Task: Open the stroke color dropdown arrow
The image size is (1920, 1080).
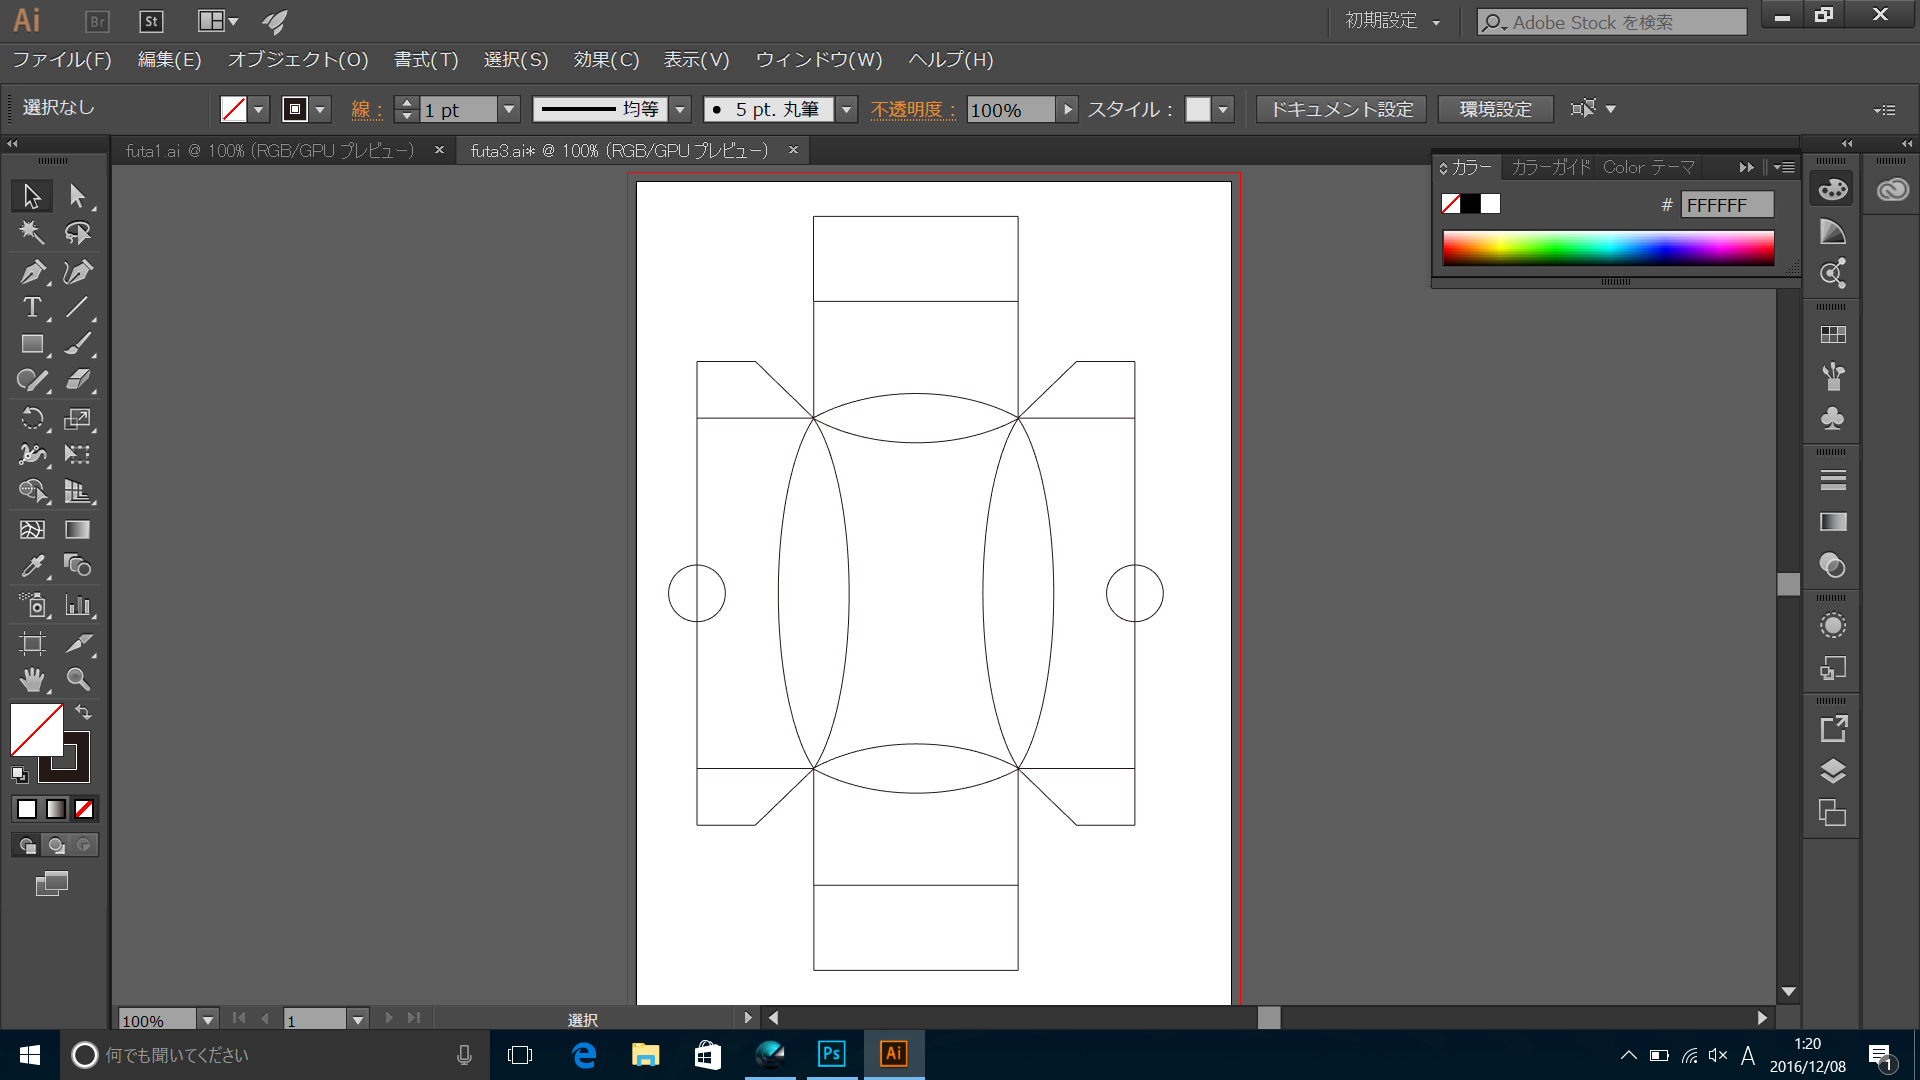Action: pos(321,110)
